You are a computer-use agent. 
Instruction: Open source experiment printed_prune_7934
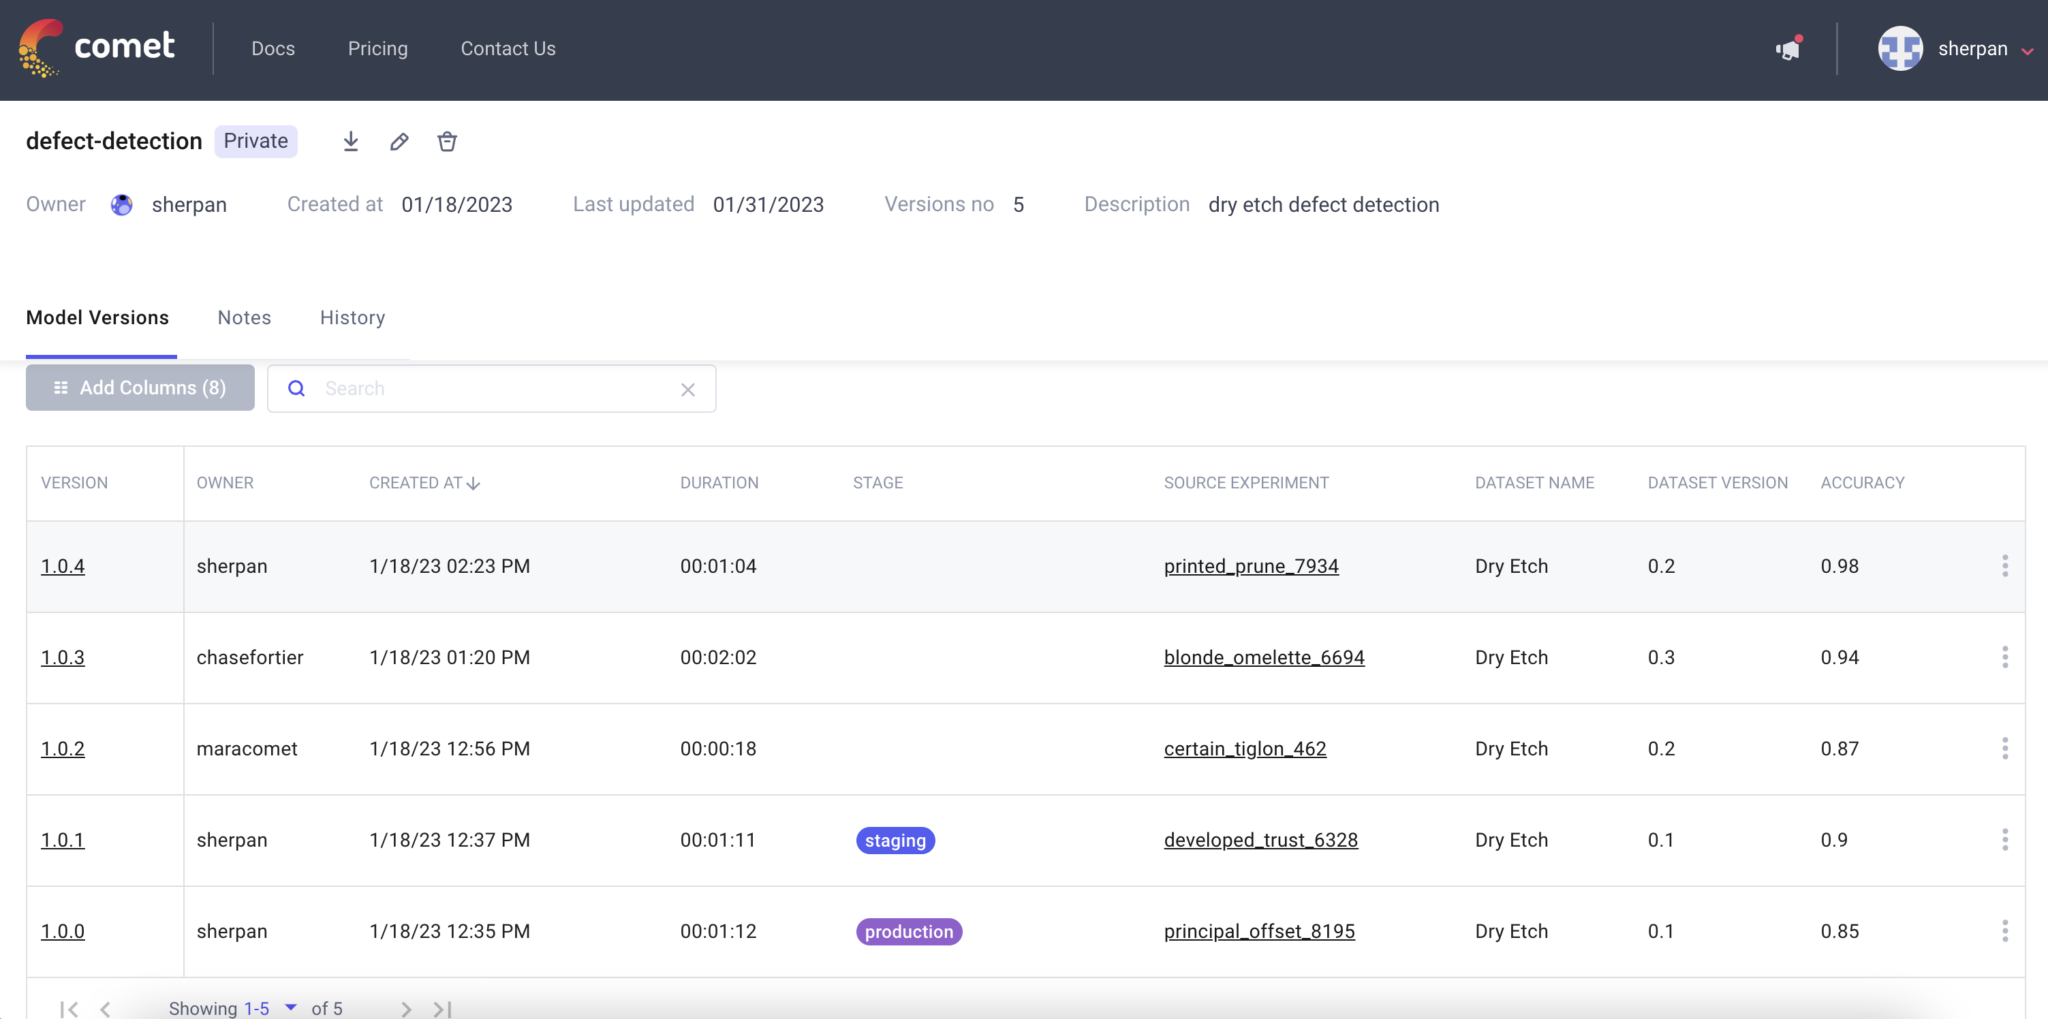coord(1250,566)
